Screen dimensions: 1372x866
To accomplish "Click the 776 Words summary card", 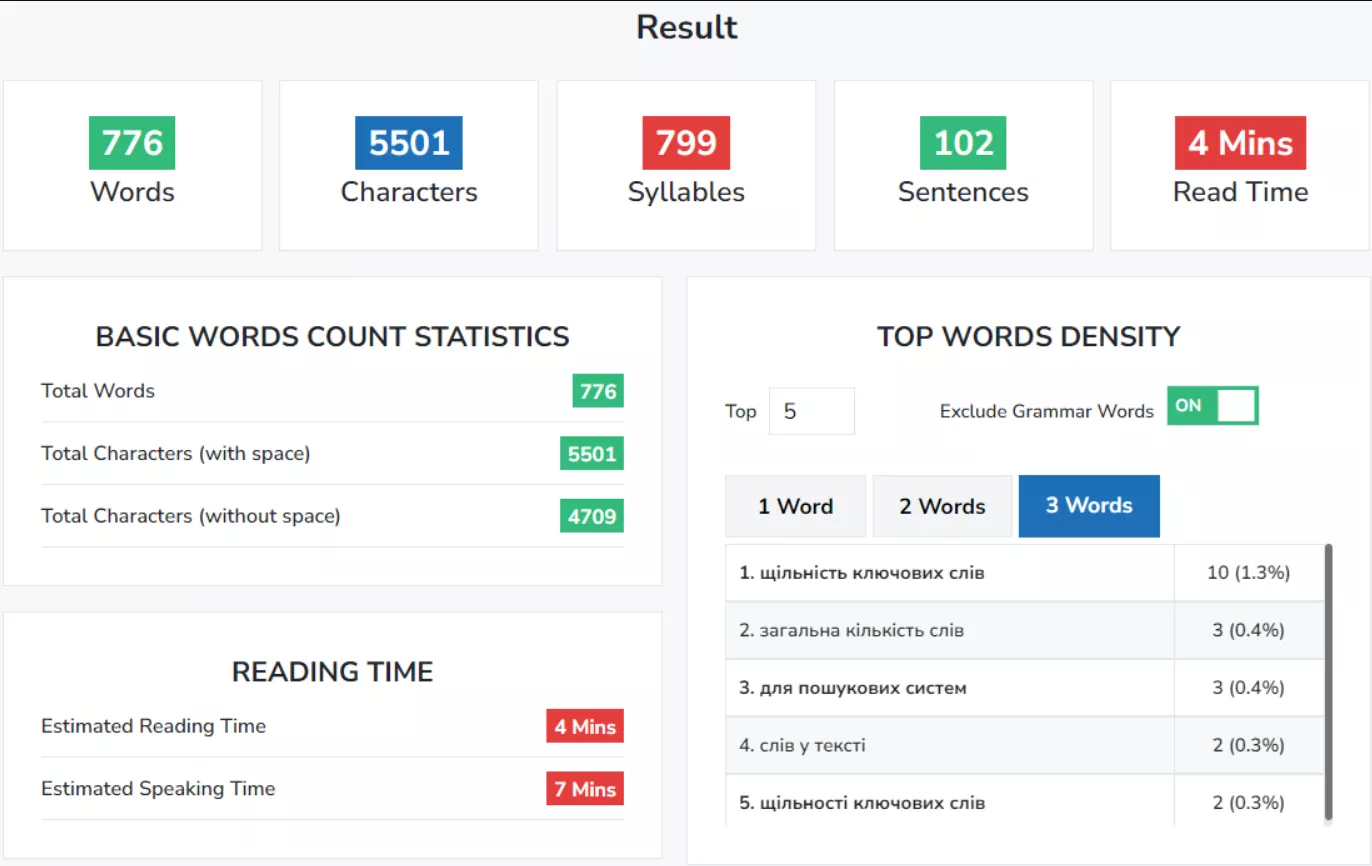I will pos(133,165).
